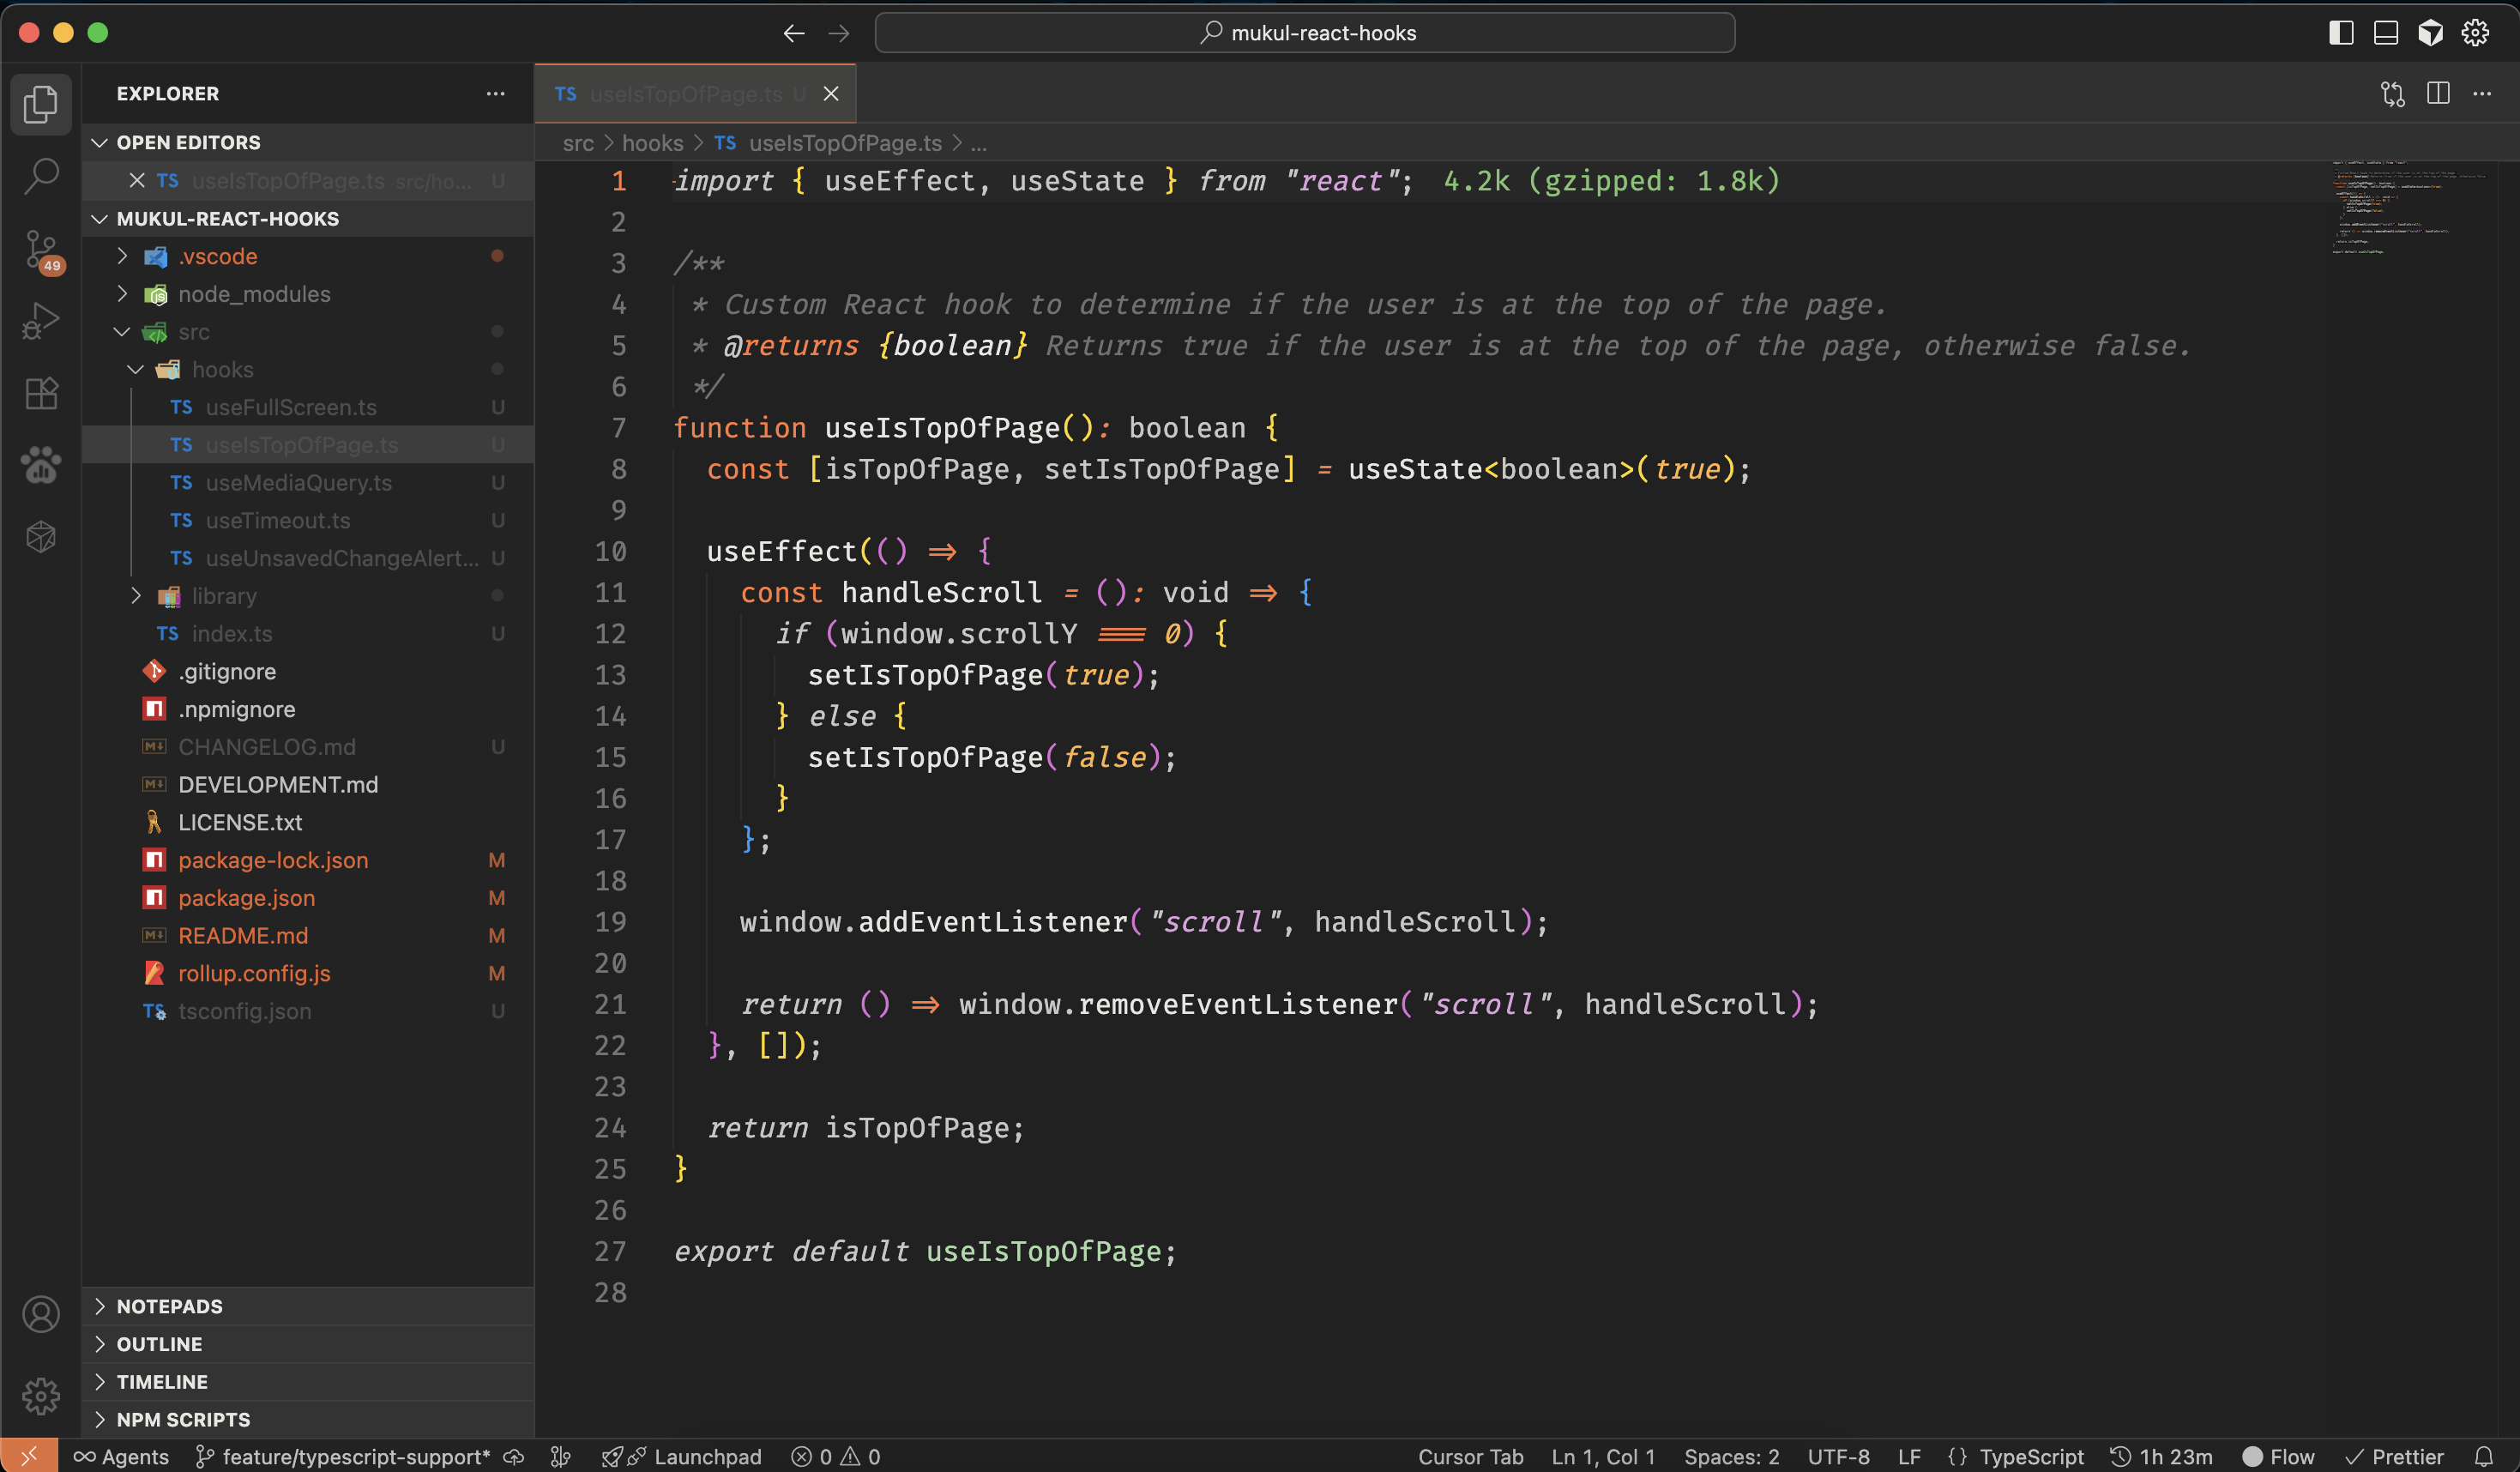Click the hooks breadcrumb segment

click(x=652, y=143)
